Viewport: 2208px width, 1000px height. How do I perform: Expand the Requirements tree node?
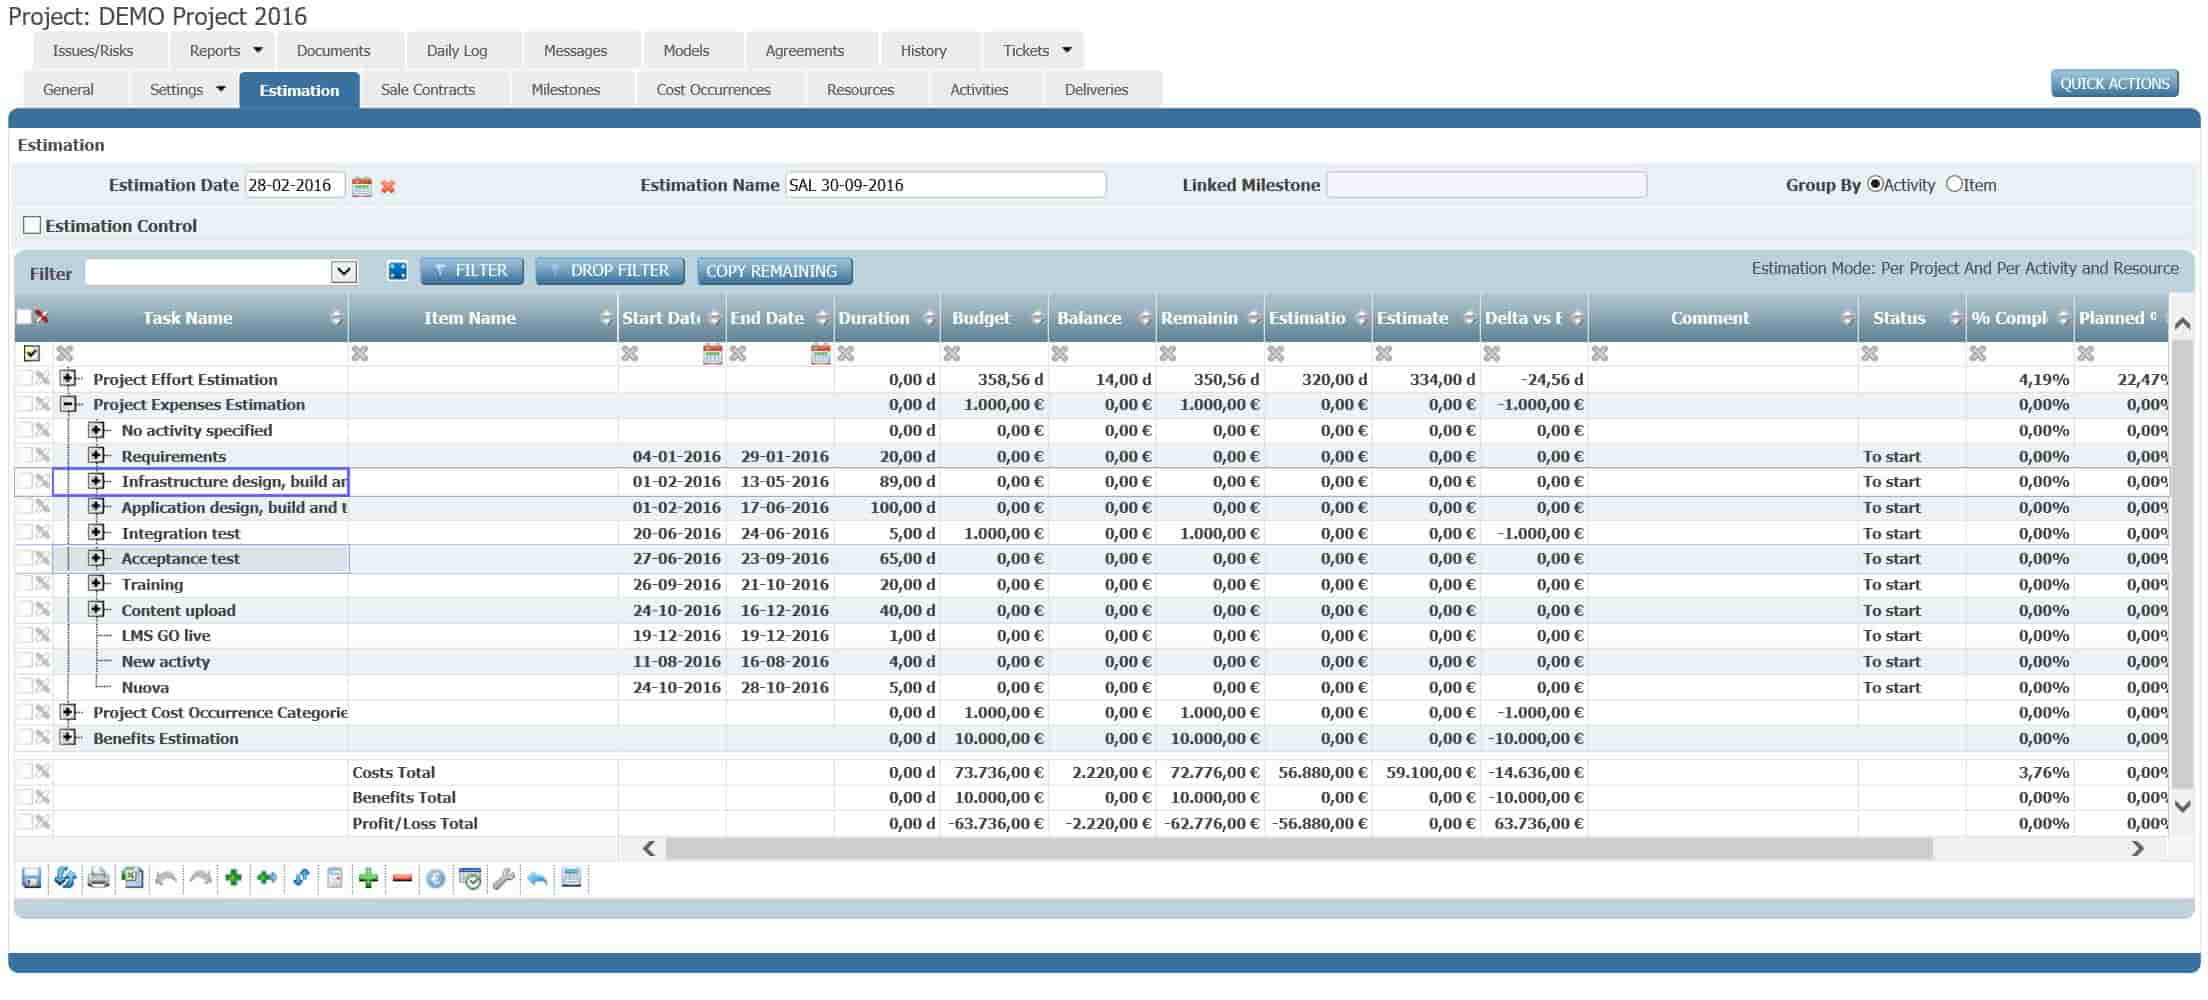pyautogui.click(x=96, y=455)
